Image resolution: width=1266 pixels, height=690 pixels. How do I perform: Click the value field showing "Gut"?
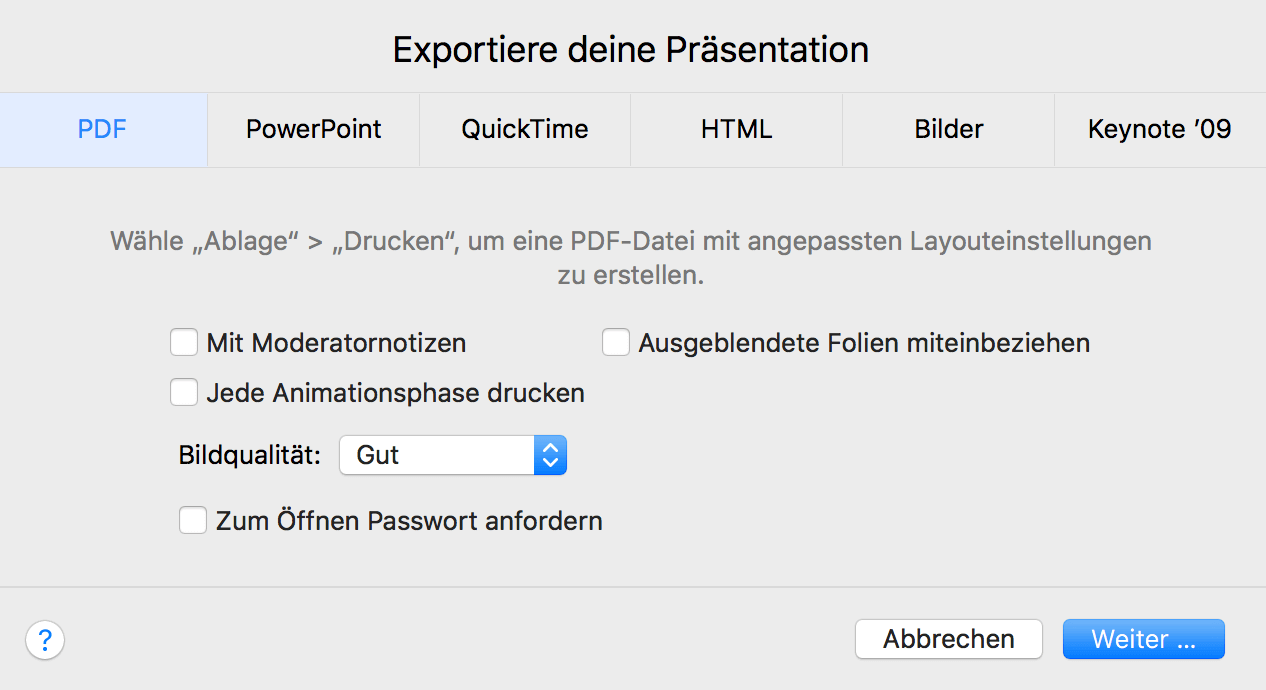coord(430,455)
